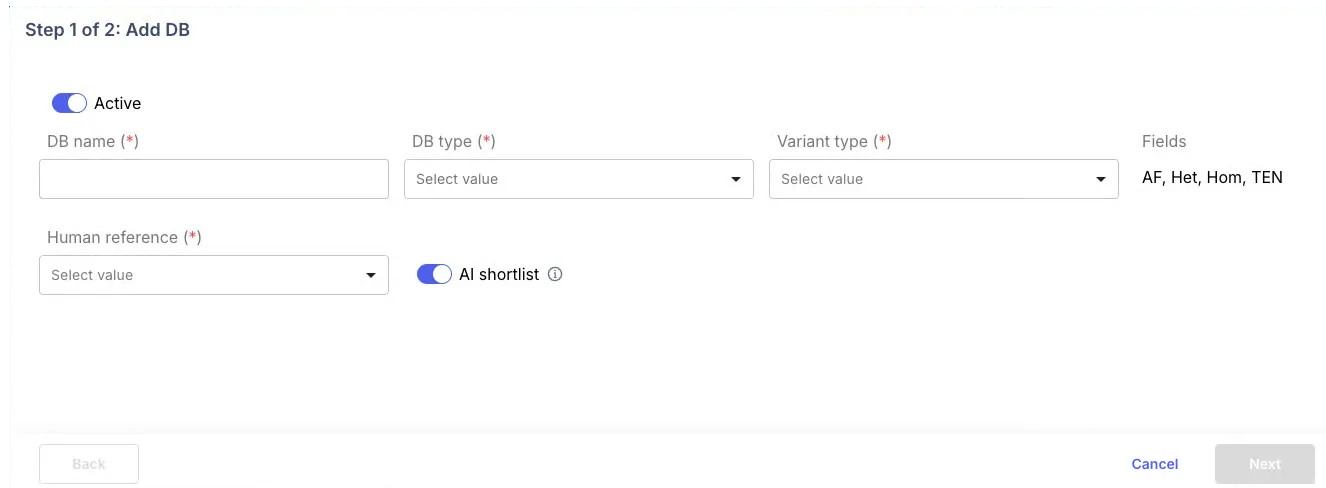Expand the Variant type dropdown arrow
Image resolution: width=1326 pixels, height=488 pixels.
click(1101, 179)
